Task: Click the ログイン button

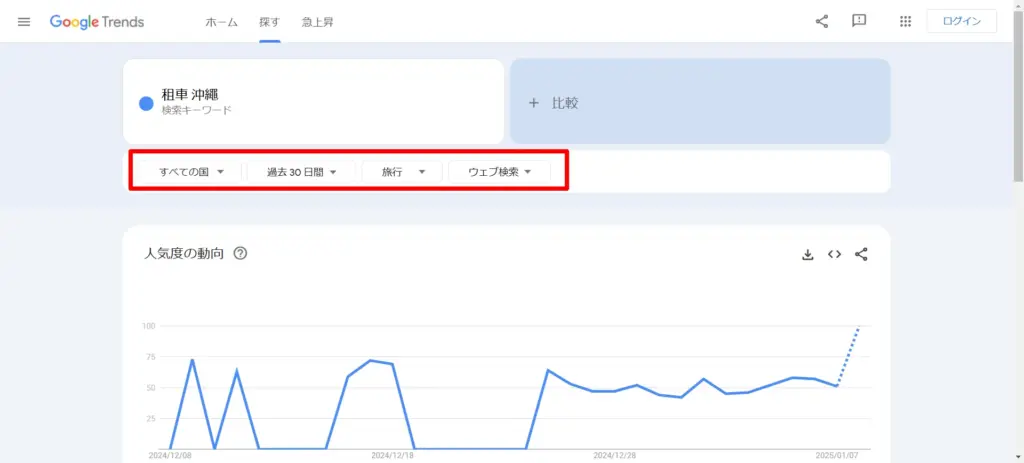Action: click(x=961, y=21)
